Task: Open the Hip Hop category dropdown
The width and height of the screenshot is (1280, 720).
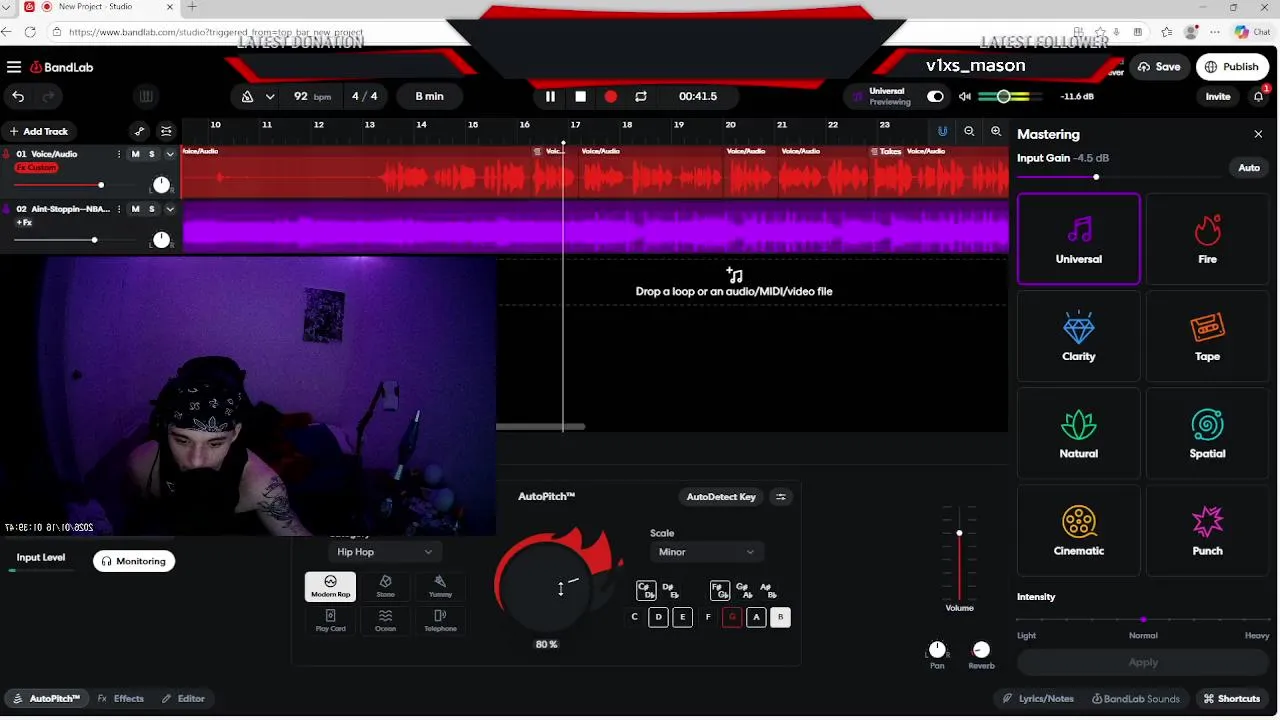Action: click(x=385, y=552)
